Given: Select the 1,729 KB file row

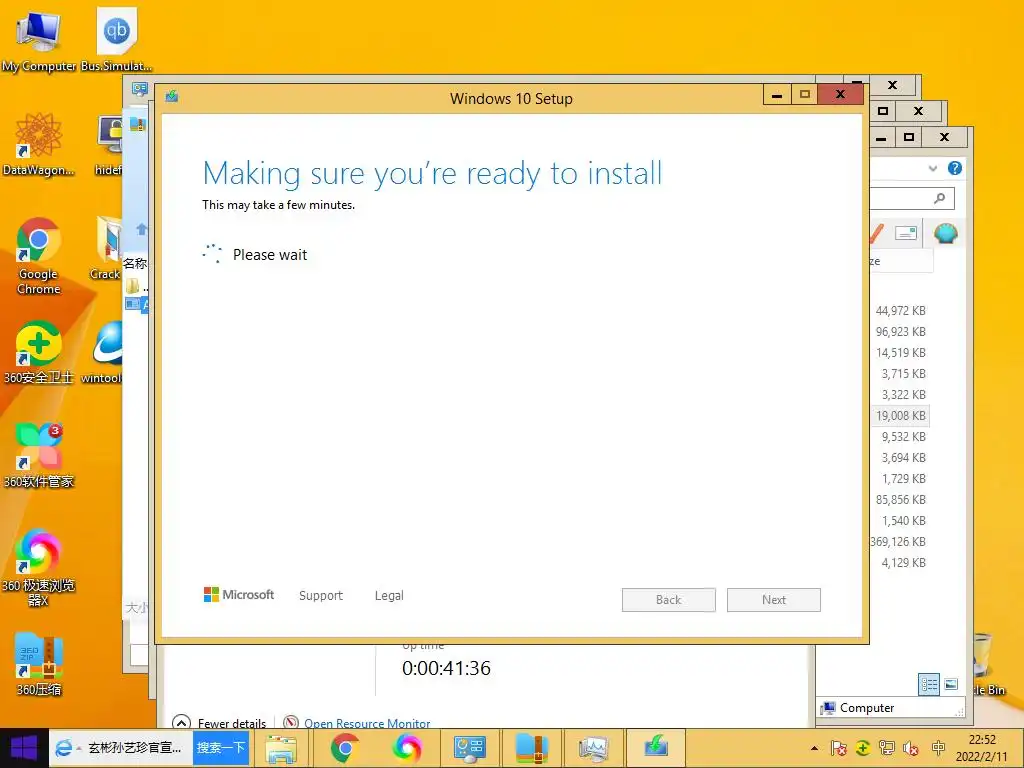Looking at the screenshot, I should [900, 479].
